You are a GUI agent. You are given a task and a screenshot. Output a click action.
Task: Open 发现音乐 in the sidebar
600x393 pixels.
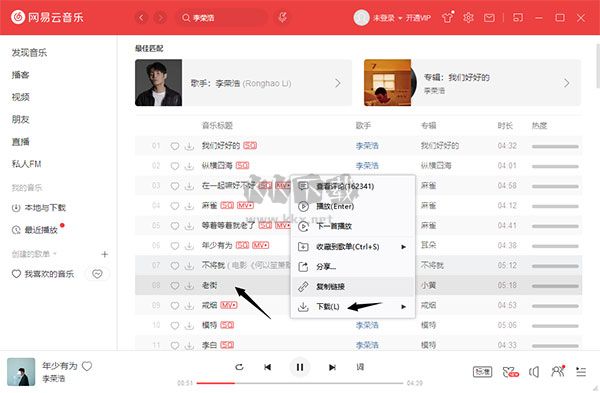pyautogui.click(x=29, y=53)
